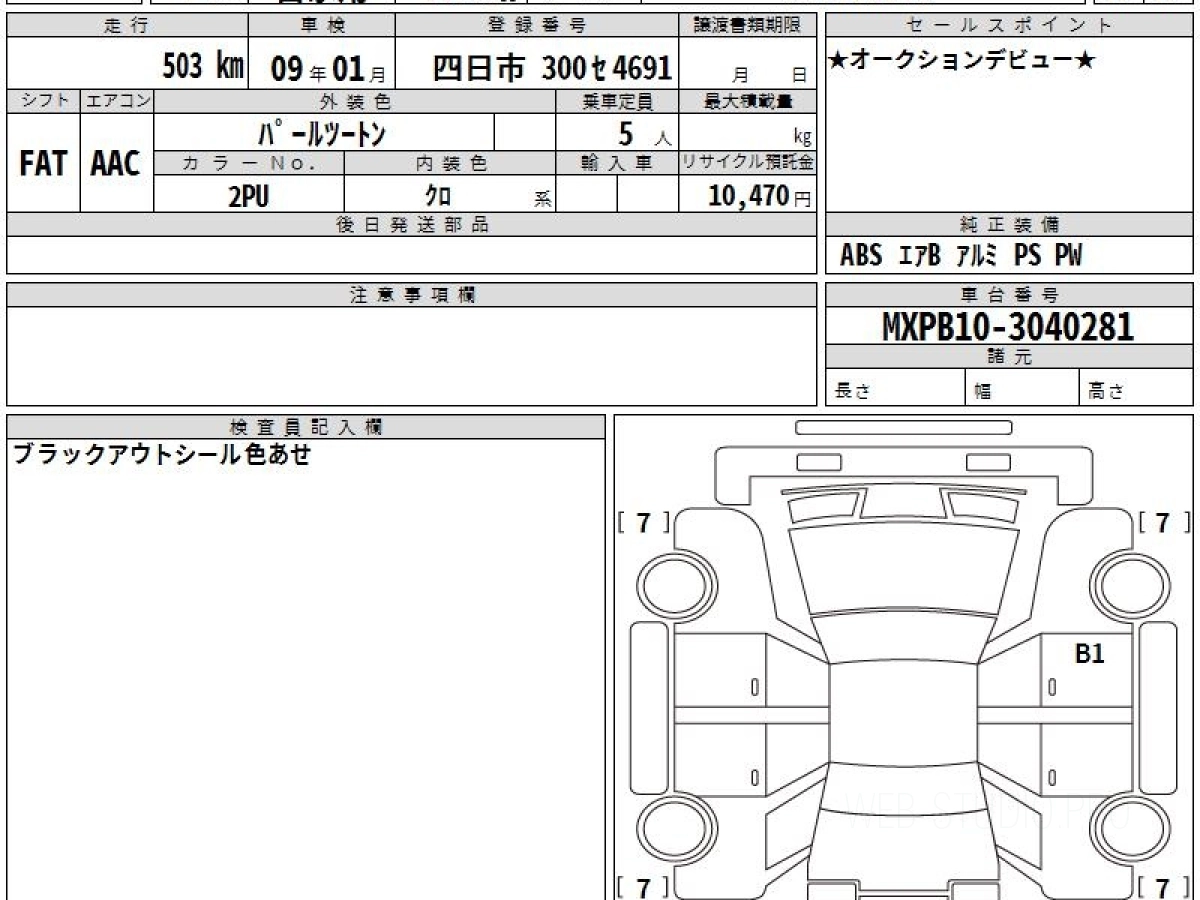Click equipment list ABS エアB アルミ PS PW
The image size is (1200, 900).
click(961, 255)
